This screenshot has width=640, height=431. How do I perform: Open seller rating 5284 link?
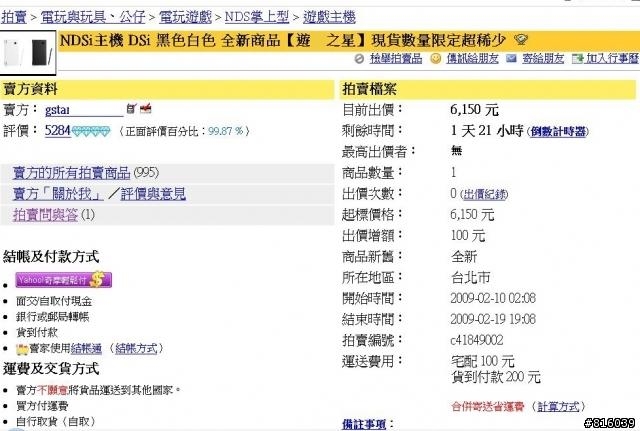[x=58, y=131]
